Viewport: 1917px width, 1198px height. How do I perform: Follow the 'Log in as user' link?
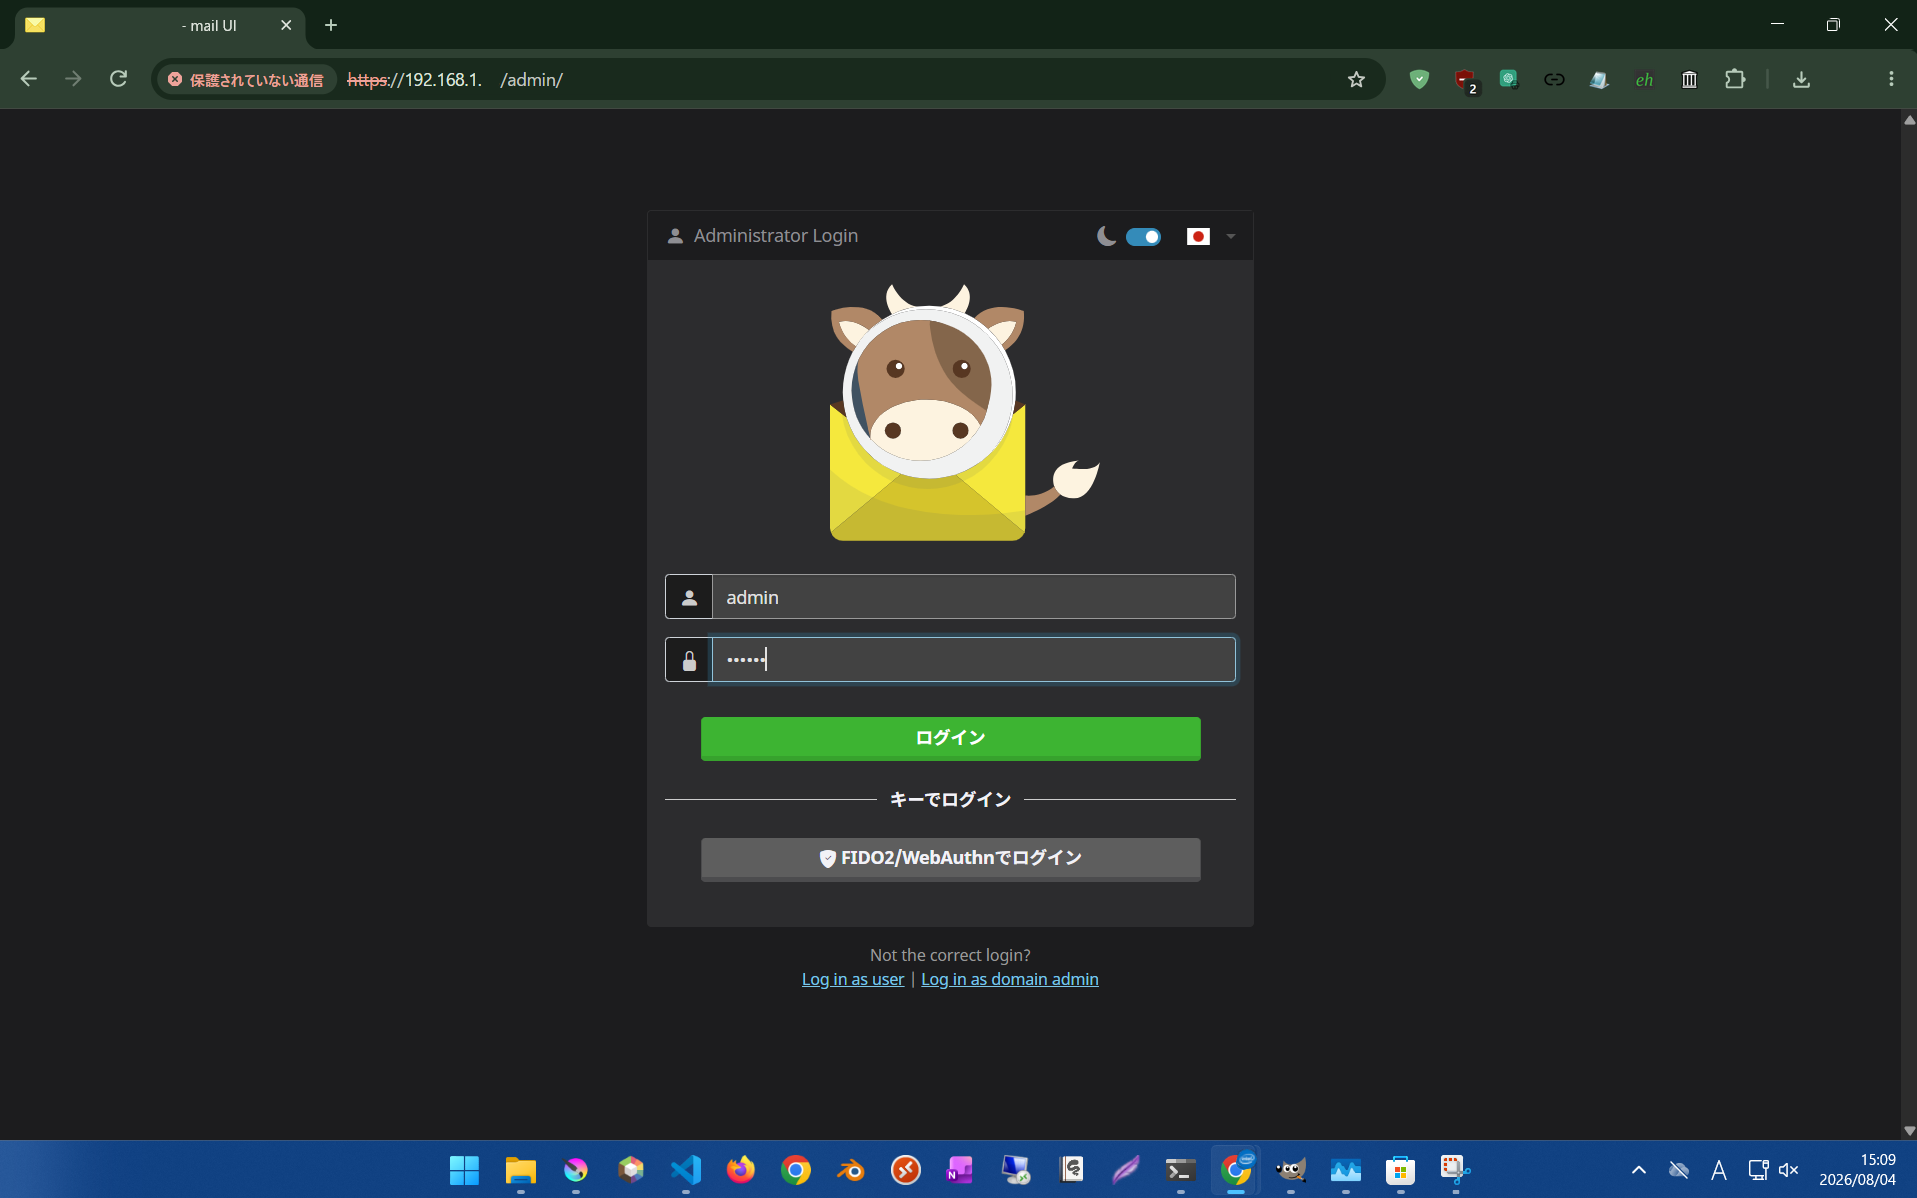pyautogui.click(x=853, y=979)
